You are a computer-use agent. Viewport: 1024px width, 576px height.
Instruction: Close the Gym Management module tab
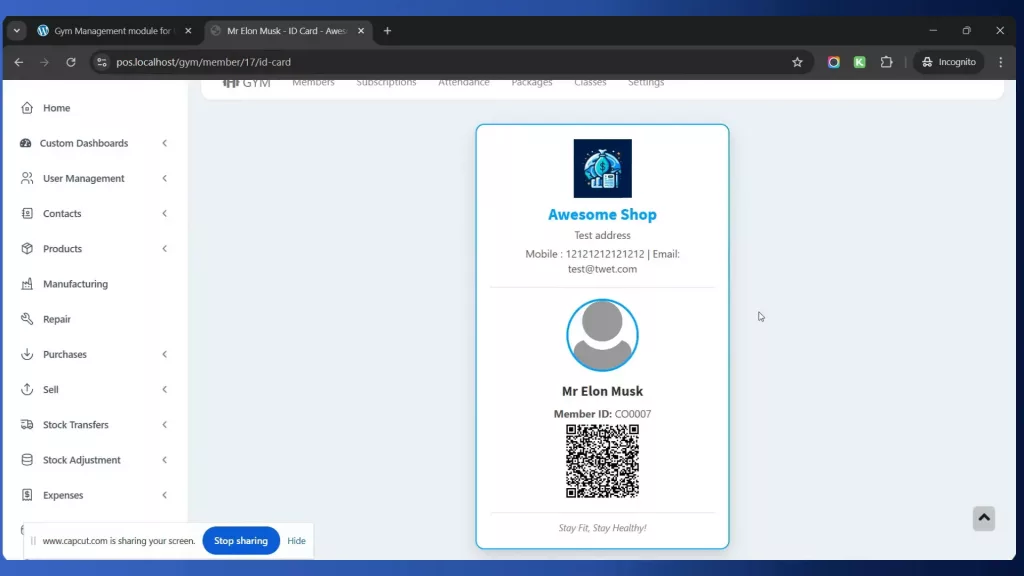pyautogui.click(x=188, y=31)
